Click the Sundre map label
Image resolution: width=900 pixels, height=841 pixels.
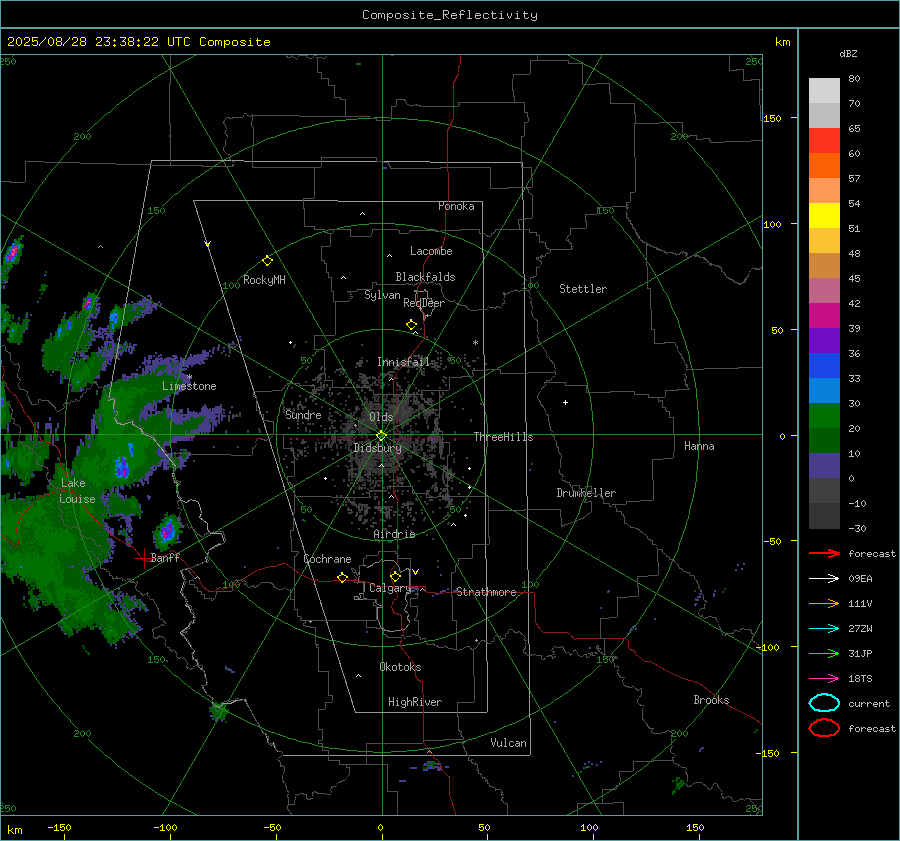click(303, 415)
